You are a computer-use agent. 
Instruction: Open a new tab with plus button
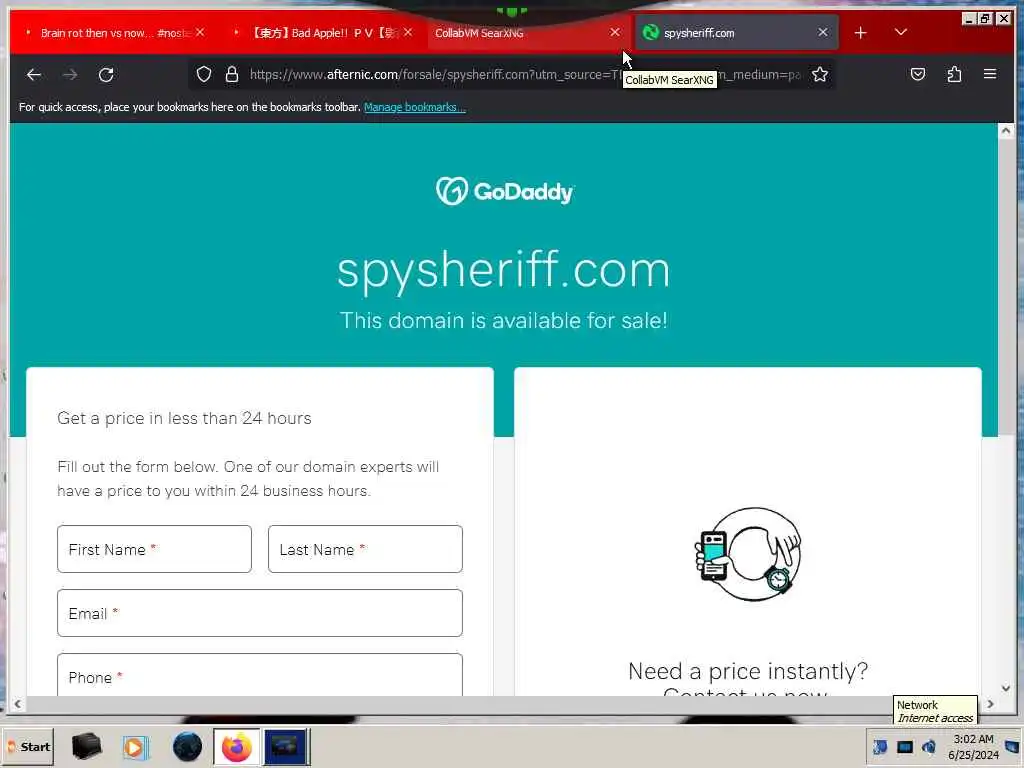(x=861, y=33)
